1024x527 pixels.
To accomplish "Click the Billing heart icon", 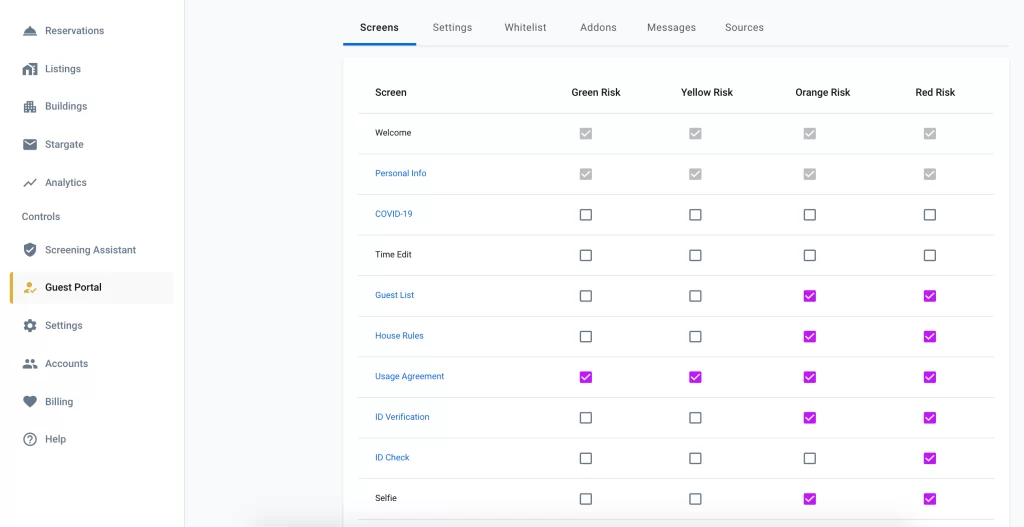I will click(x=30, y=402).
